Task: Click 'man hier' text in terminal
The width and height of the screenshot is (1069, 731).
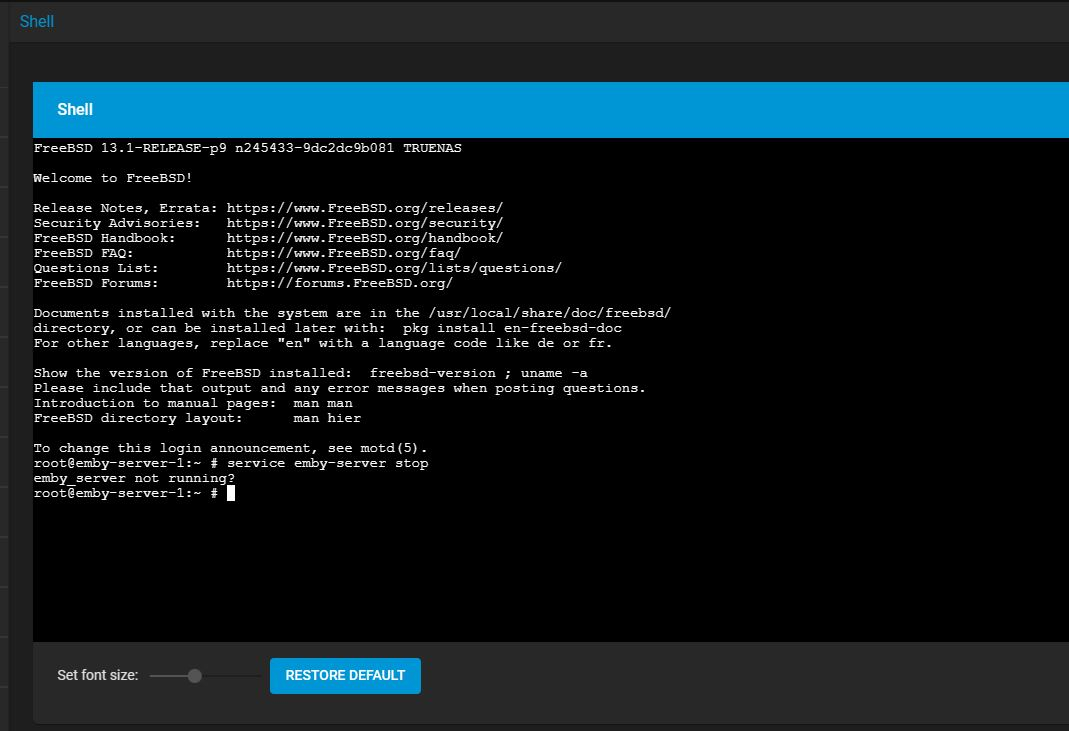Action: point(327,418)
